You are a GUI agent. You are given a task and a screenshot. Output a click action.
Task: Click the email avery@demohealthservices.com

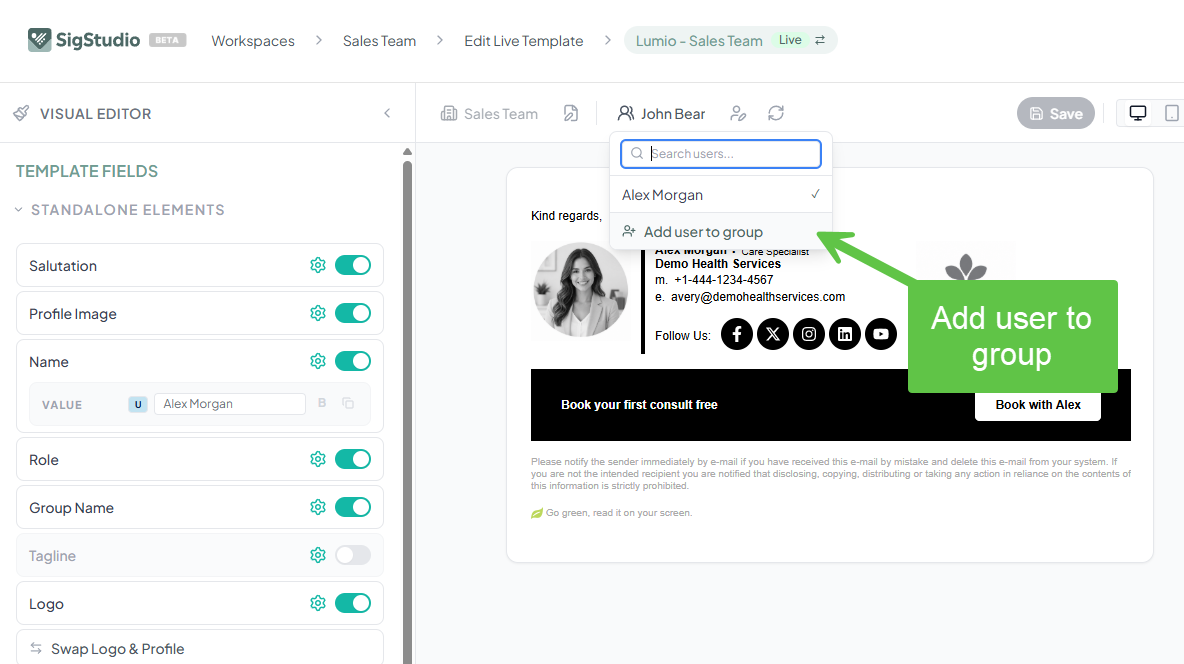tap(757, 297)
